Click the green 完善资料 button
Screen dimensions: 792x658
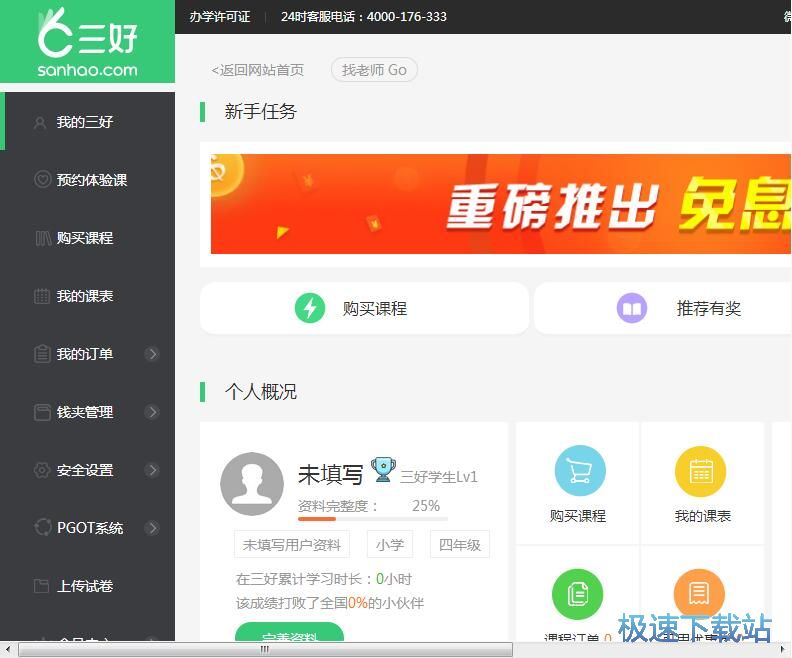tap(289, 632)
